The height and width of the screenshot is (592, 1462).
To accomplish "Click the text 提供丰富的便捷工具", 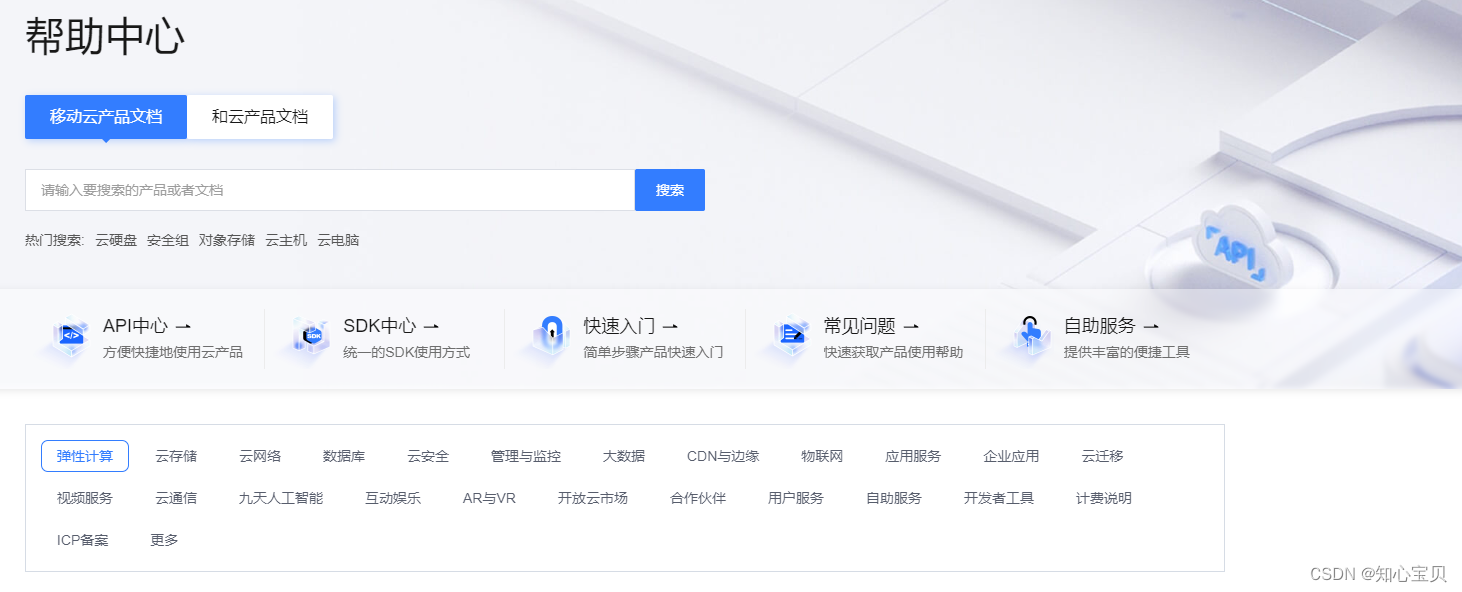I will 1127,352.
